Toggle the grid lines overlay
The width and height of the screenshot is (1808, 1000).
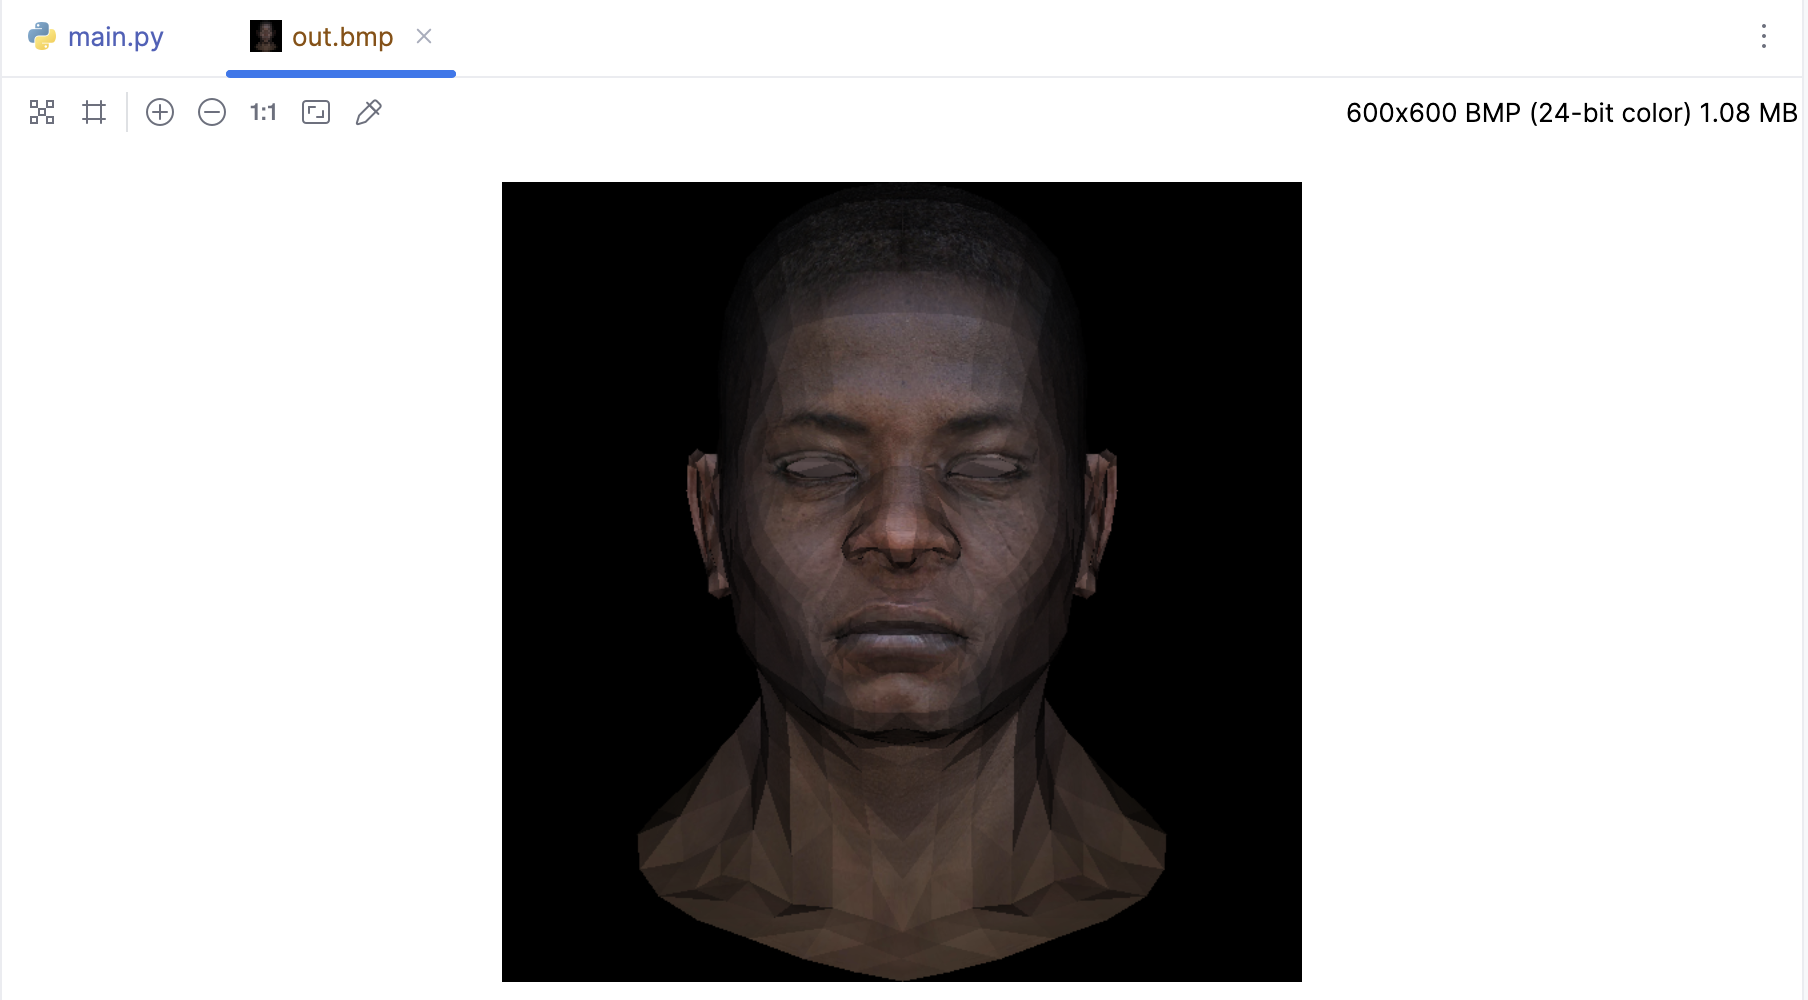tap(94, 112)
